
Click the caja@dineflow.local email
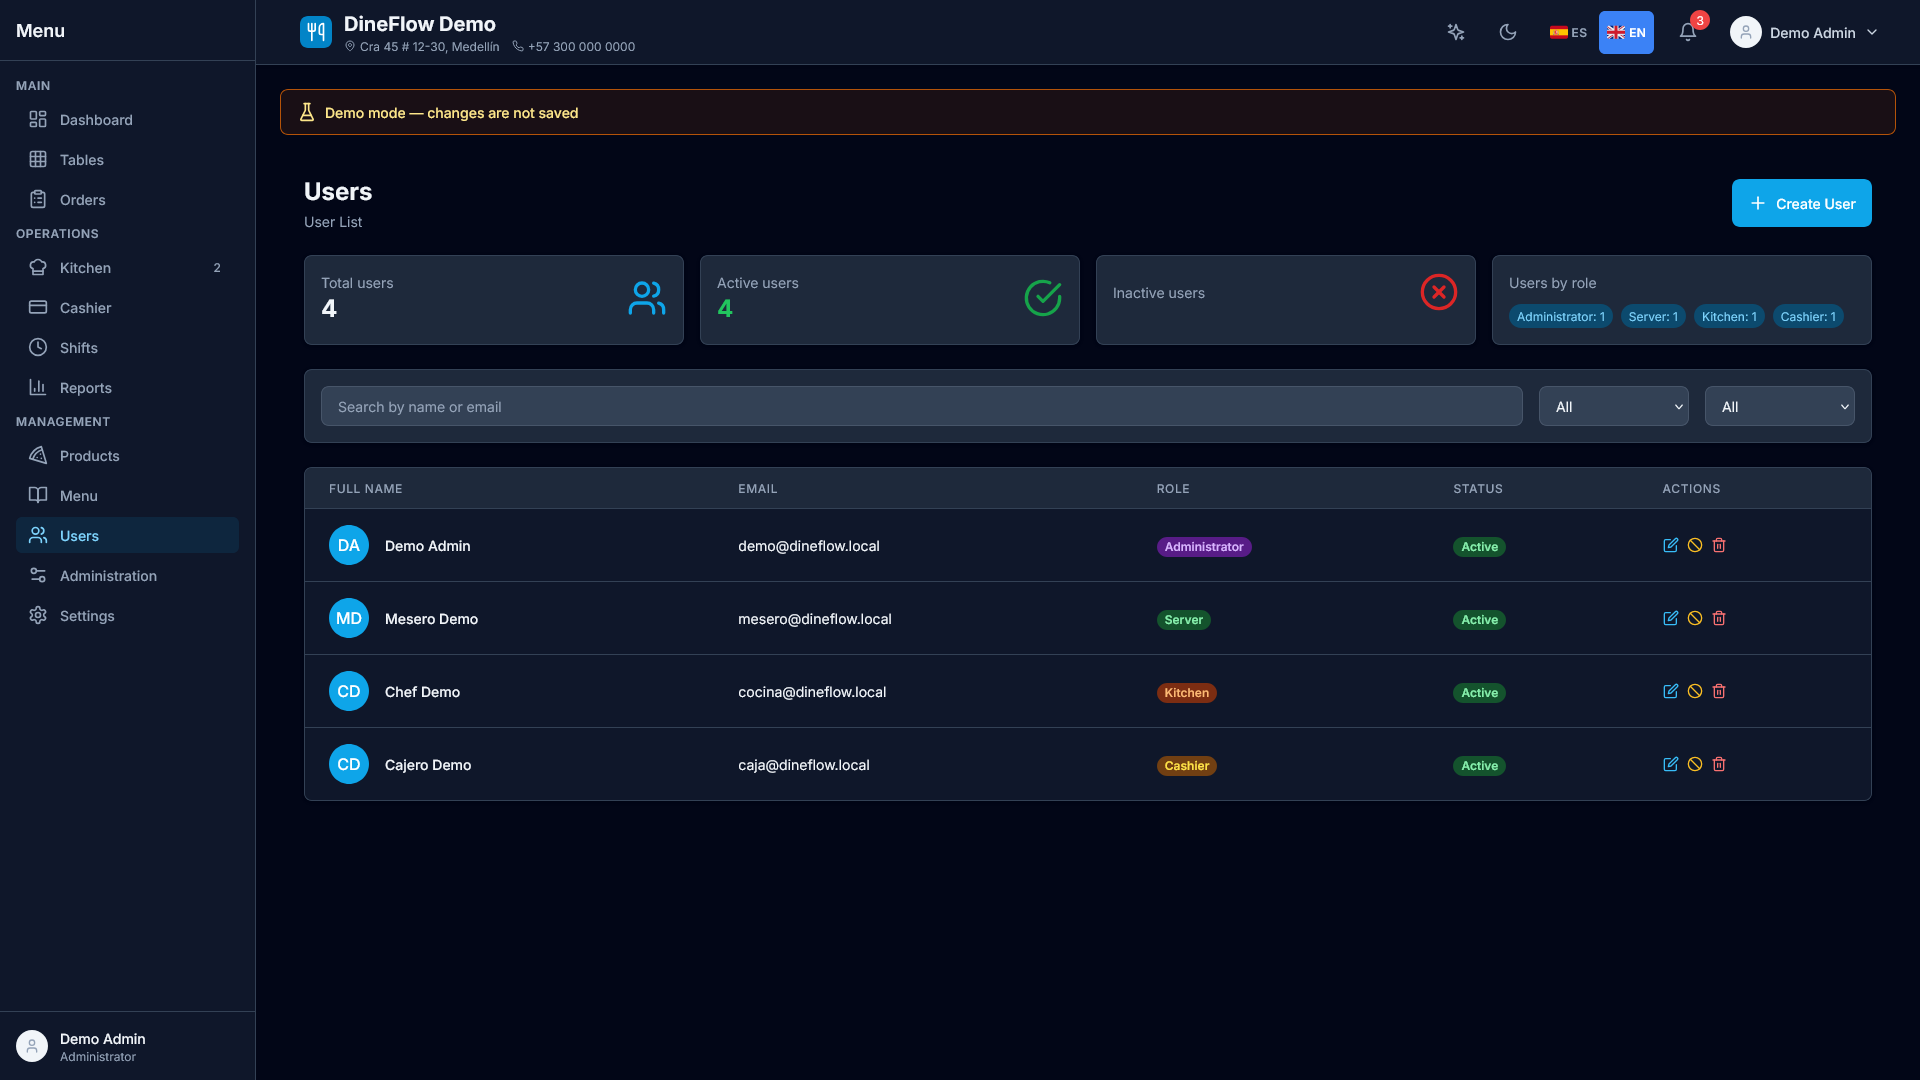pos(803,764)
